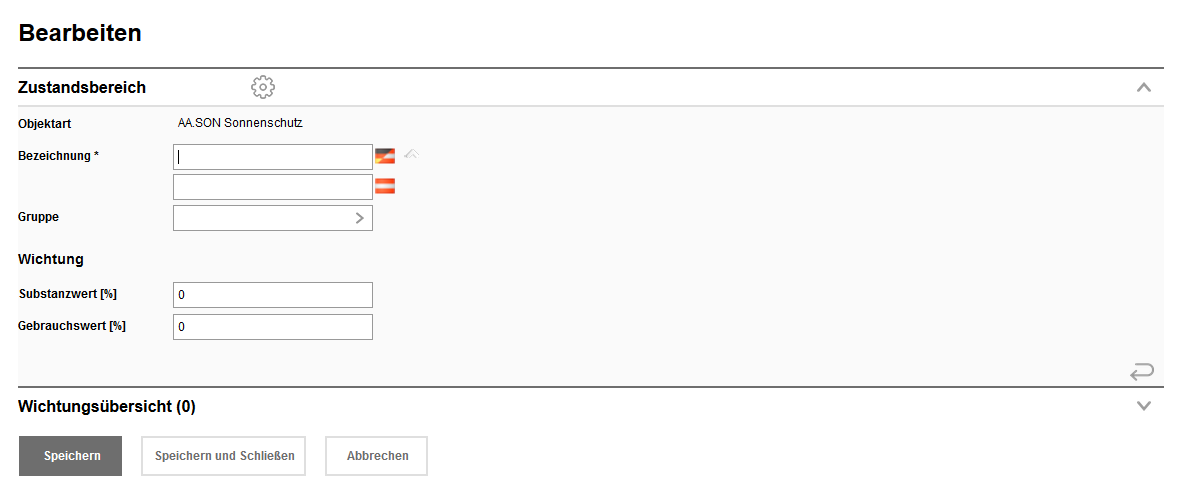The height and width of the screenshot is (502, 1179).
Task: Expand the Wichtungsübersicht section chevron
Action: (x=1144, y=406)
